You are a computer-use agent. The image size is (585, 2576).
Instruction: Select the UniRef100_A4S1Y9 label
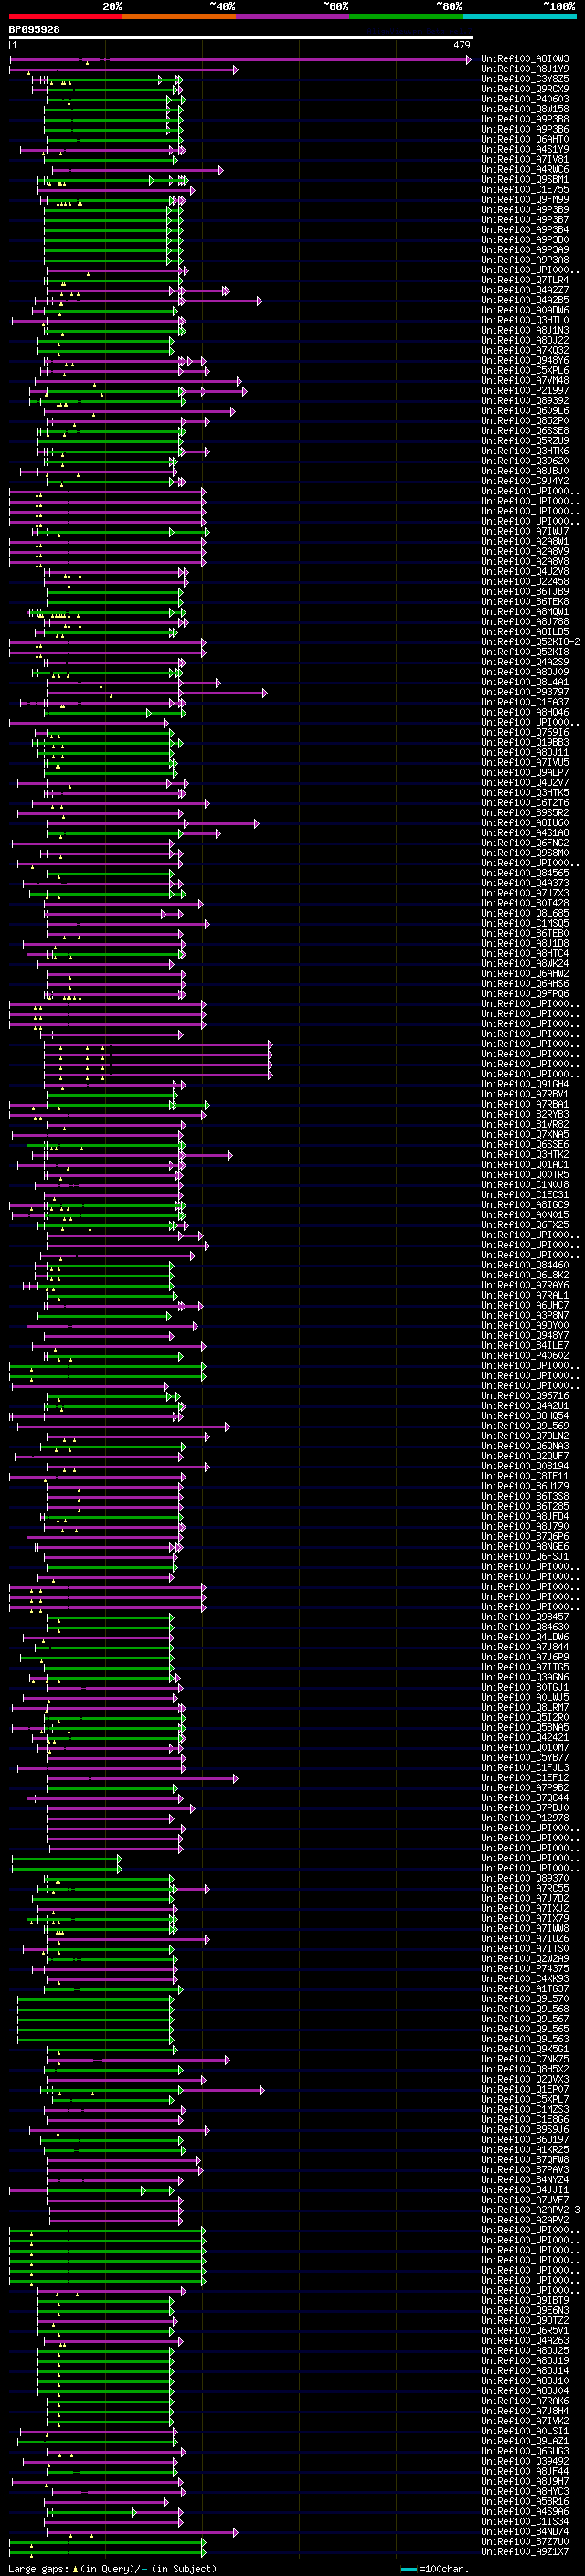(x=525, y=149)
